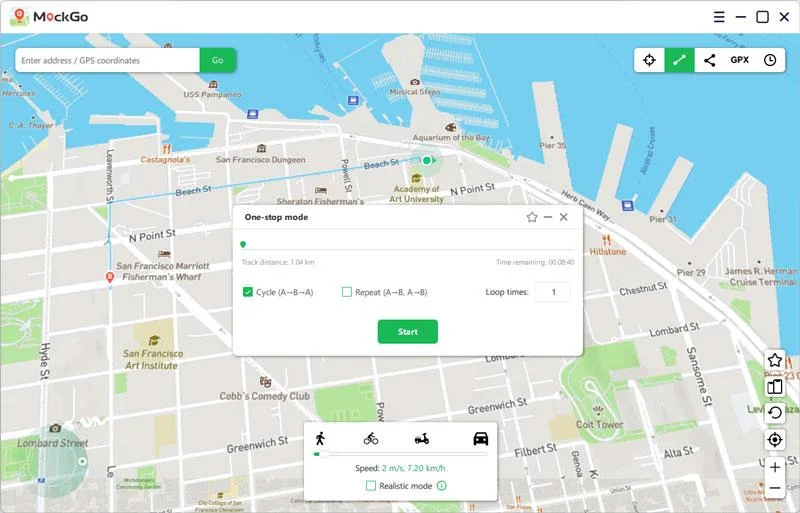Screen dimensions: 800x513
Task: Select the teleport mode crosshair icon
Action: pyautogui.click(x=649, y=60)
